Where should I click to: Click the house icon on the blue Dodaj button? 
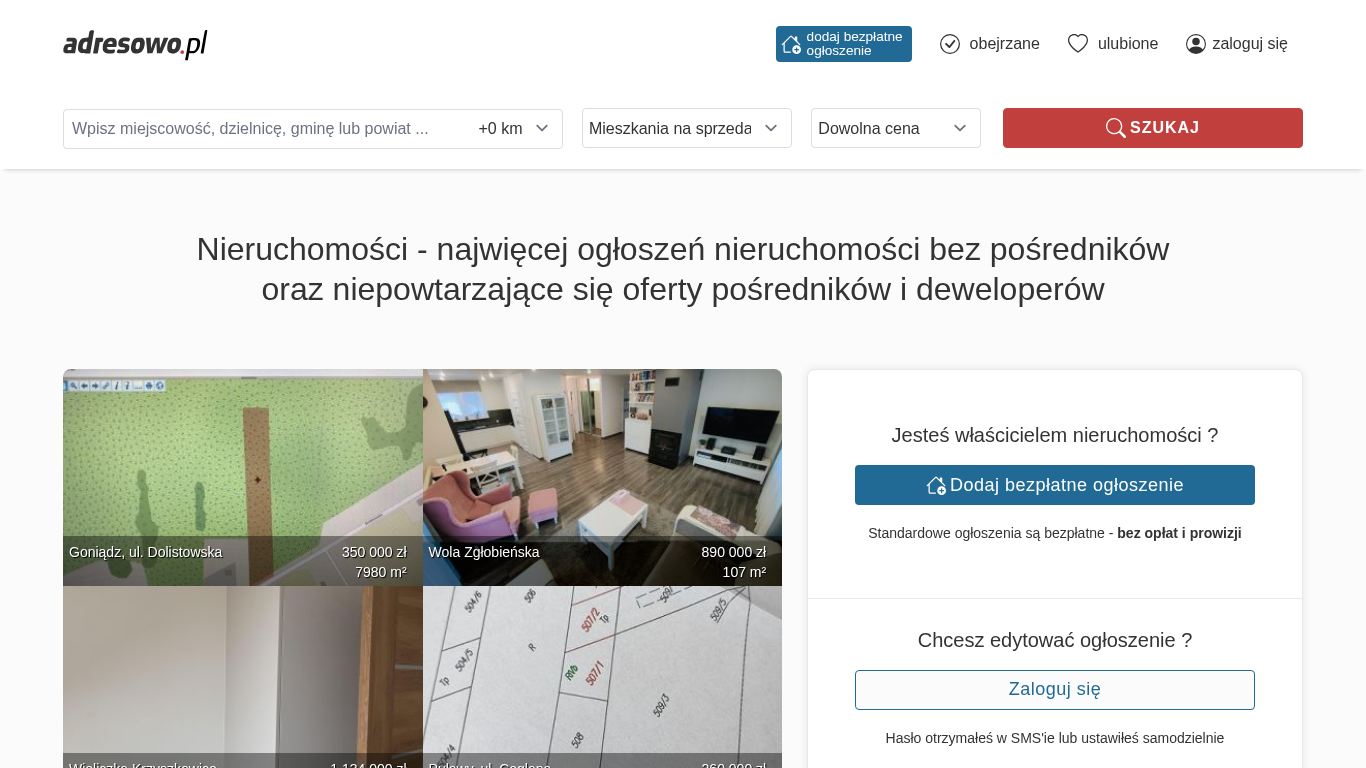point(936,486)
